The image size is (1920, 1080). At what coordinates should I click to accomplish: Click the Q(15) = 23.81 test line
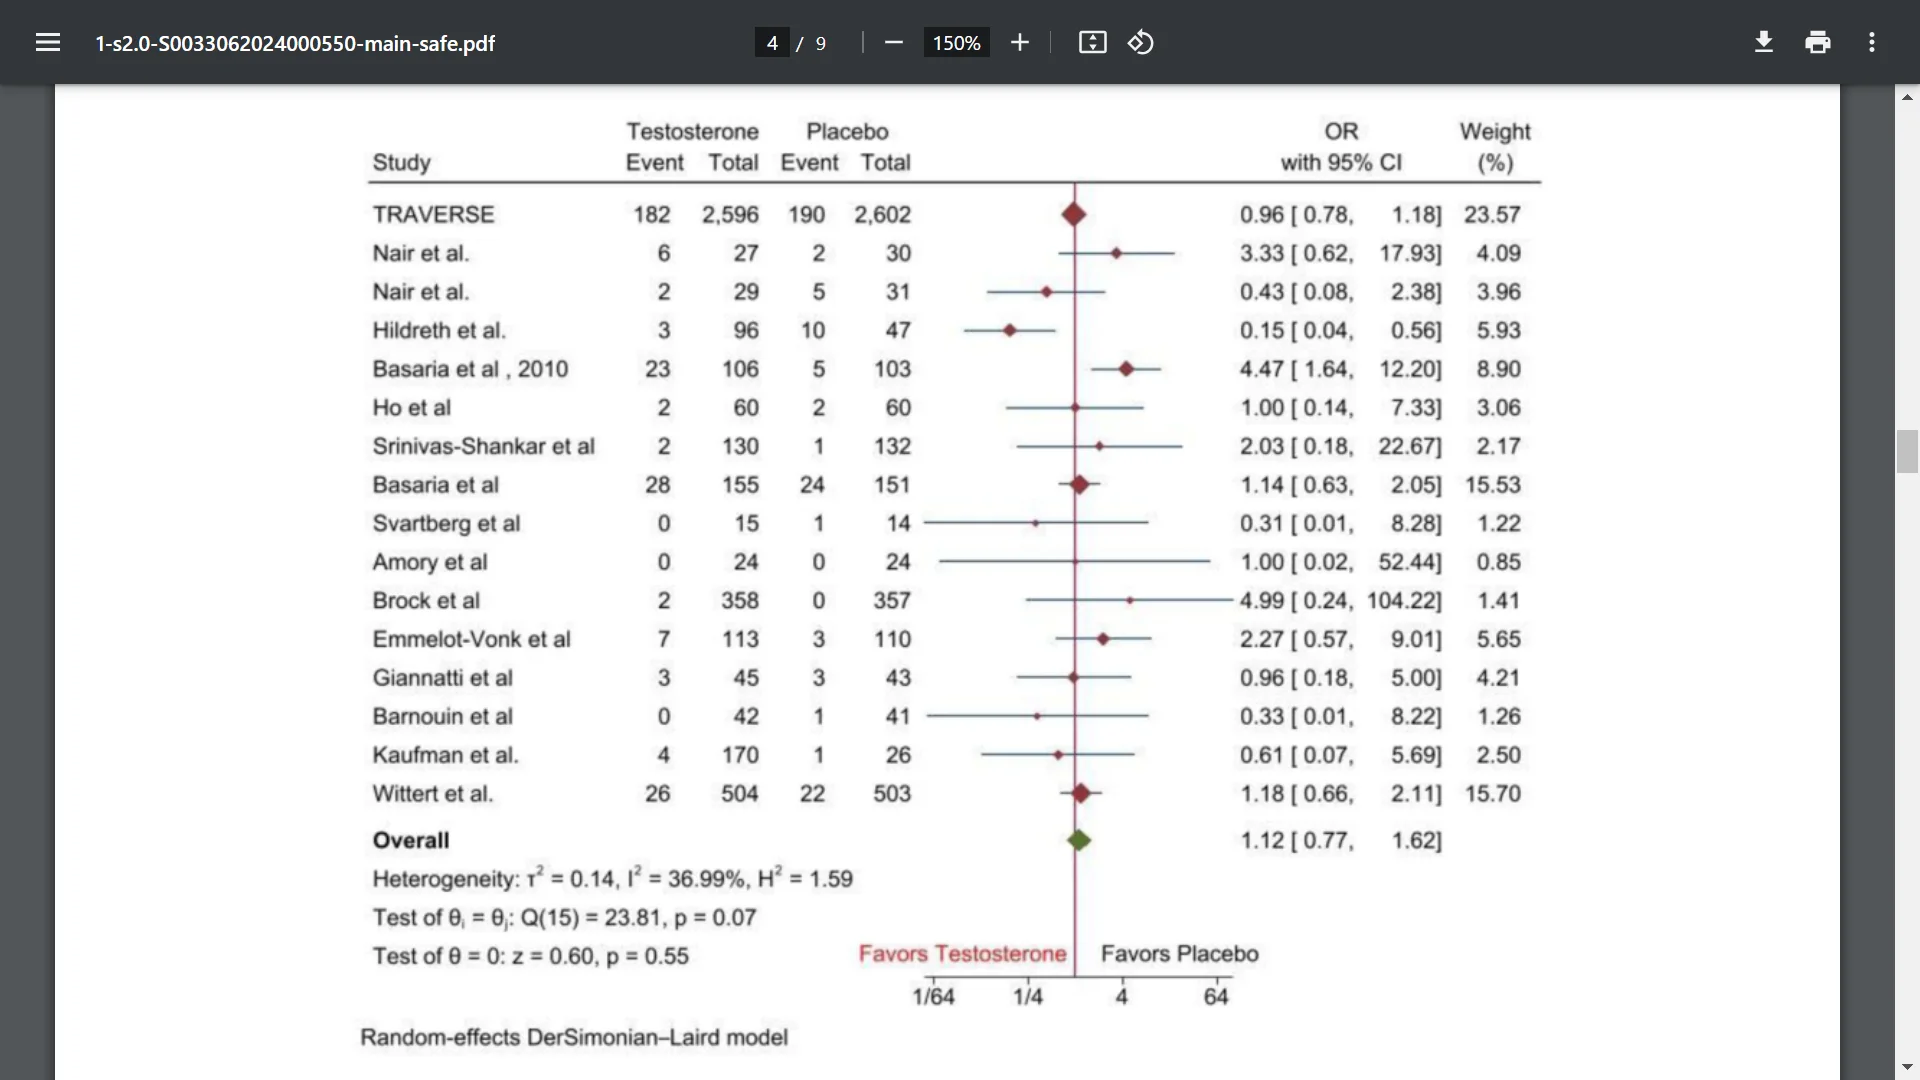pos(564,918)
